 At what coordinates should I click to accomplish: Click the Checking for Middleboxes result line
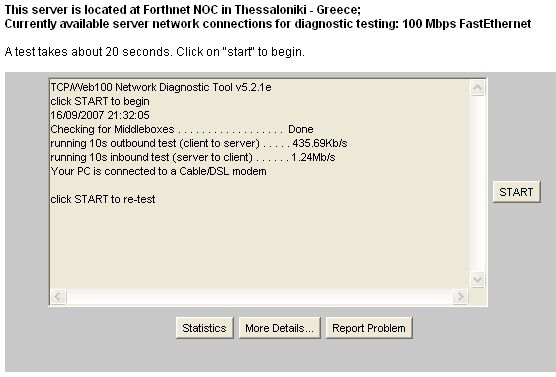pyautogui.click(x=182, y=129)
